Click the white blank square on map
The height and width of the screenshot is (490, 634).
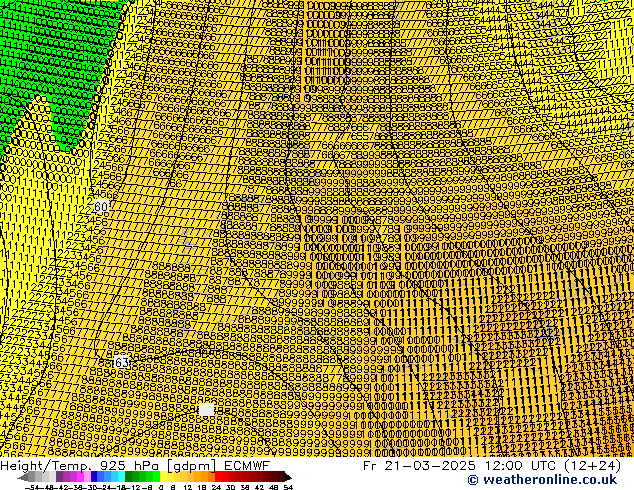pos(206,409)
